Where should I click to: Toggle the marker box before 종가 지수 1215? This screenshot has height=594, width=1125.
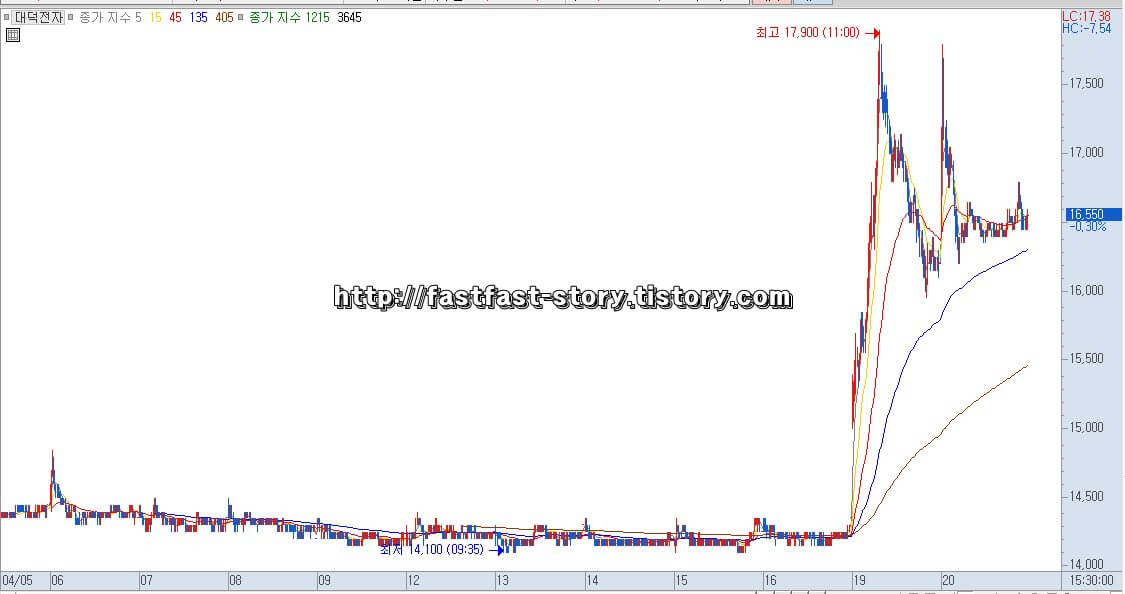click(x=240, y=16)
